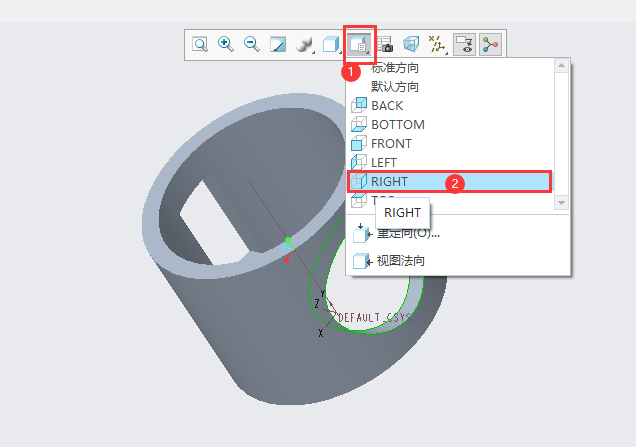The image size is (636, 447).
Task: Open the saved orientations cube icon
Action: point(331,44)
